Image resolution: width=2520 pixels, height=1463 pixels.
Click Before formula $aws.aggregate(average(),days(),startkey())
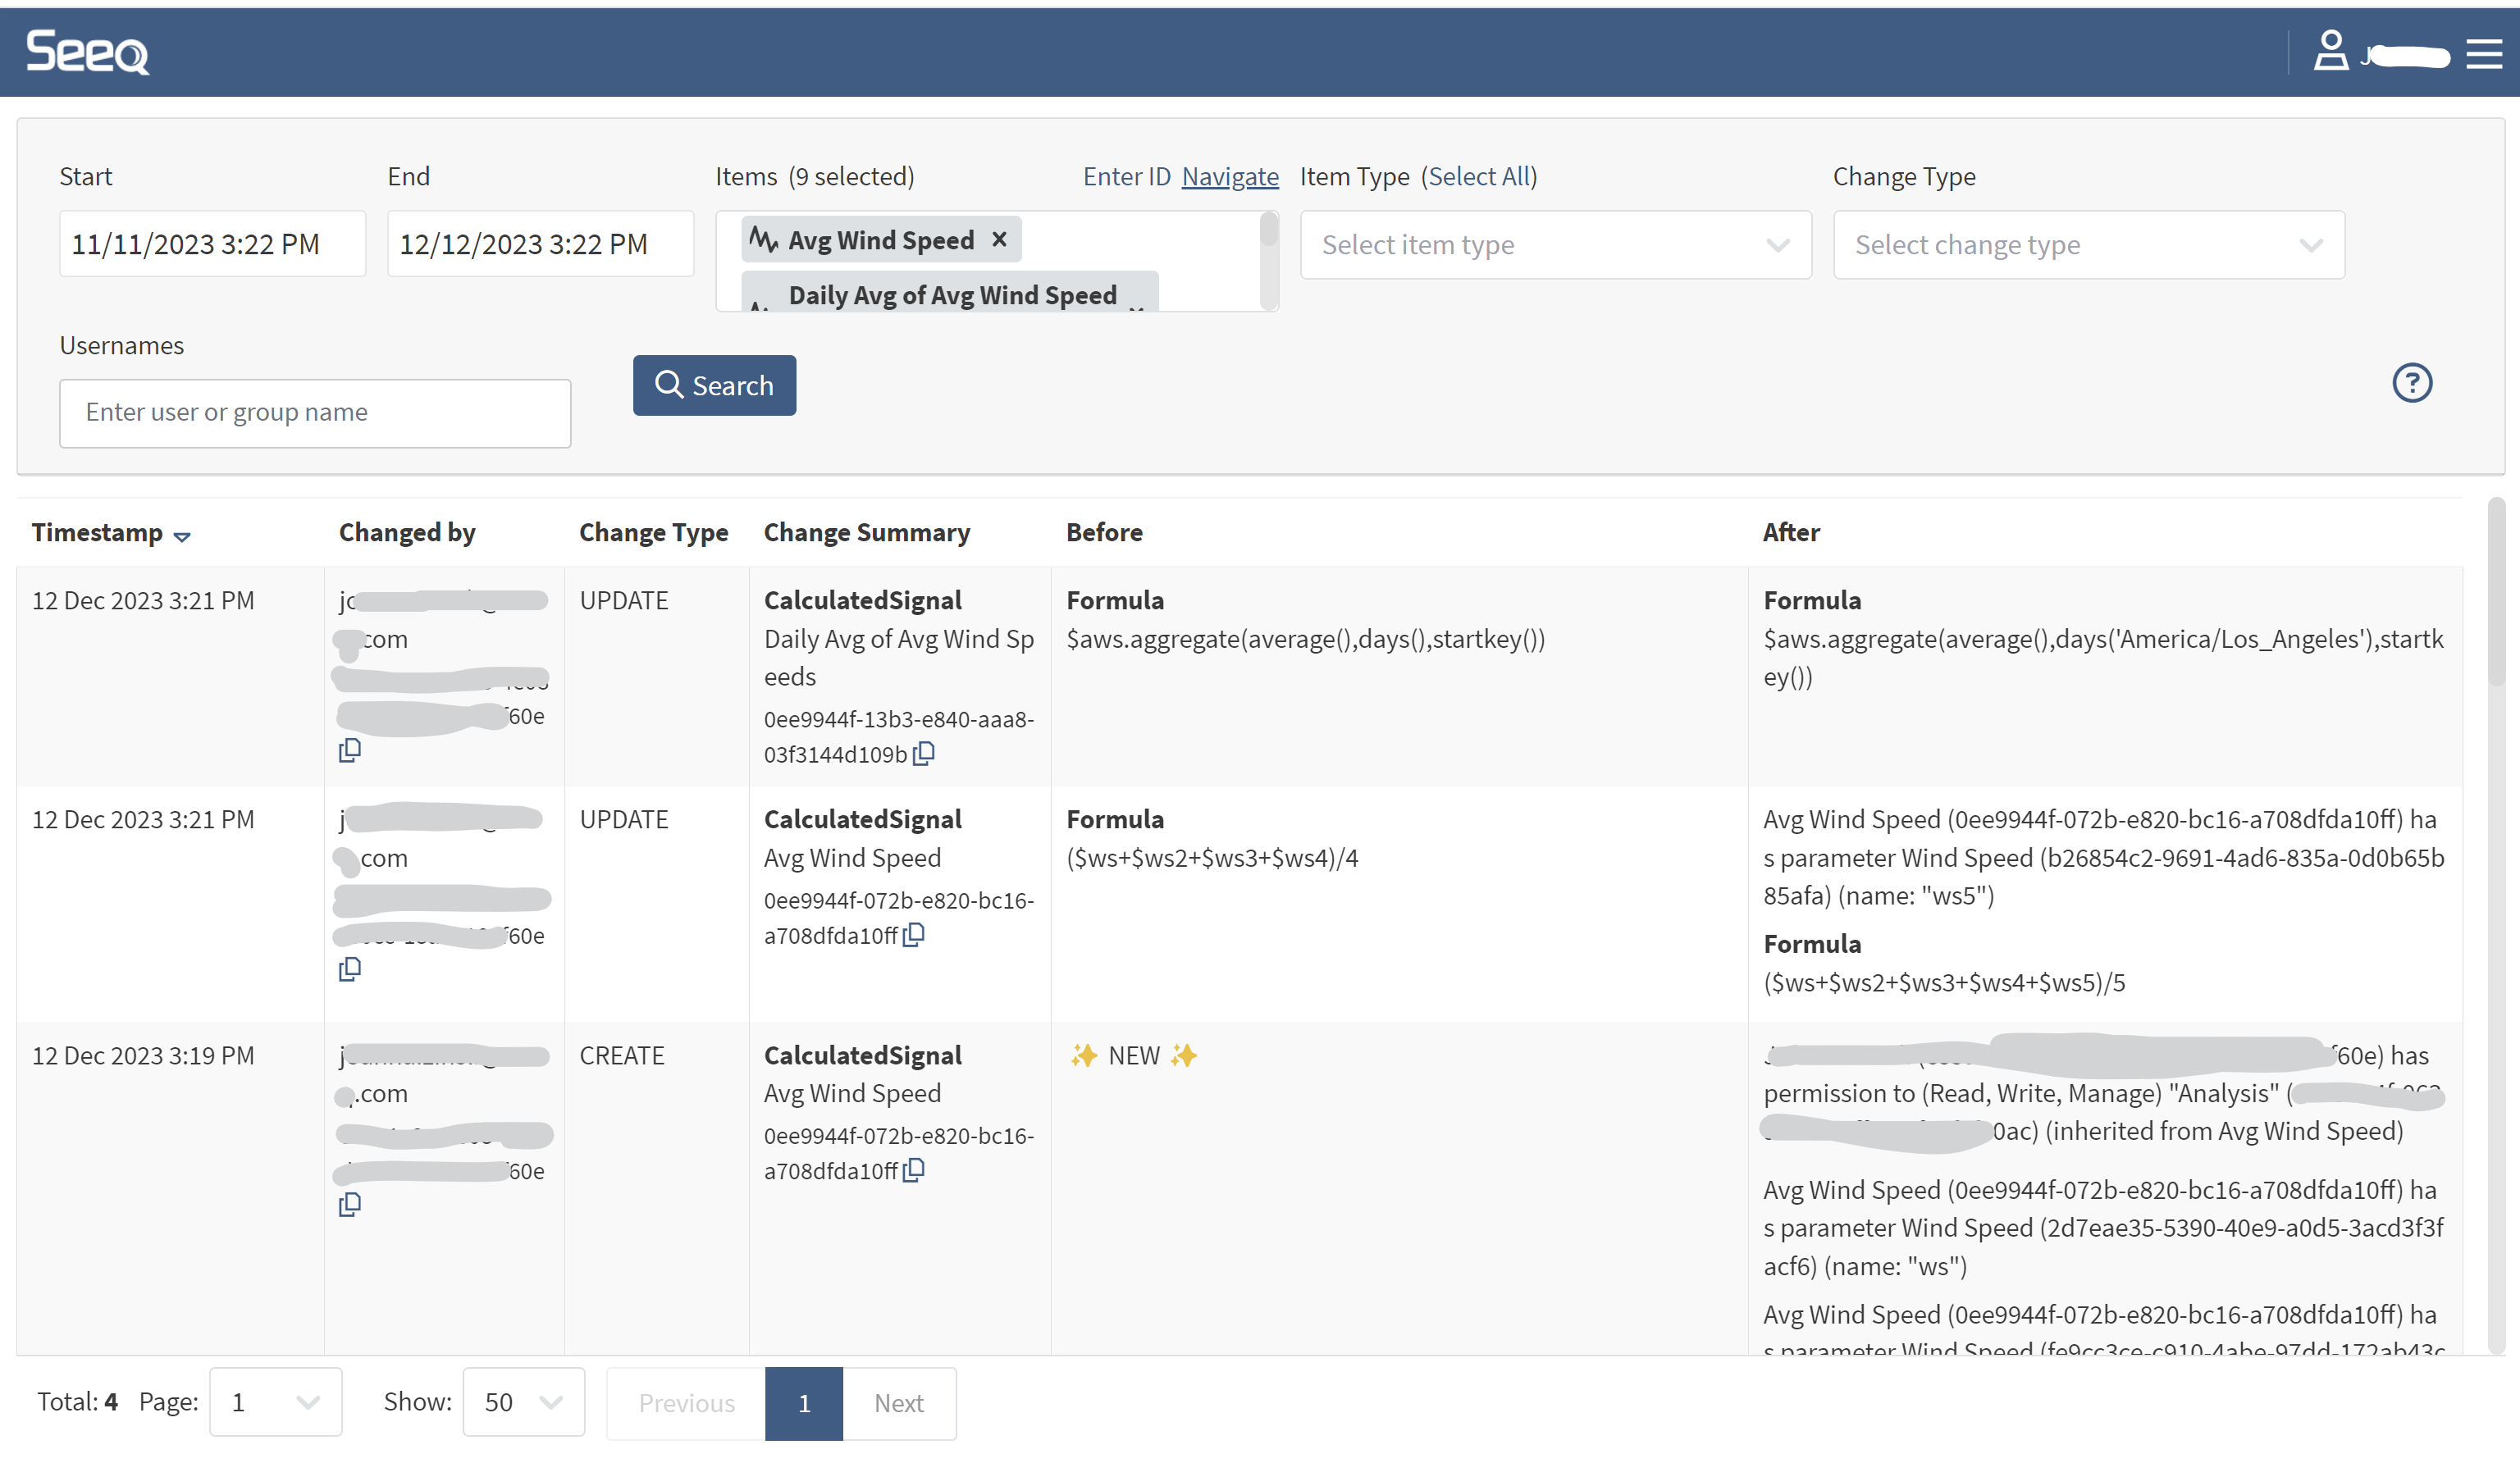click(1305, 639)
